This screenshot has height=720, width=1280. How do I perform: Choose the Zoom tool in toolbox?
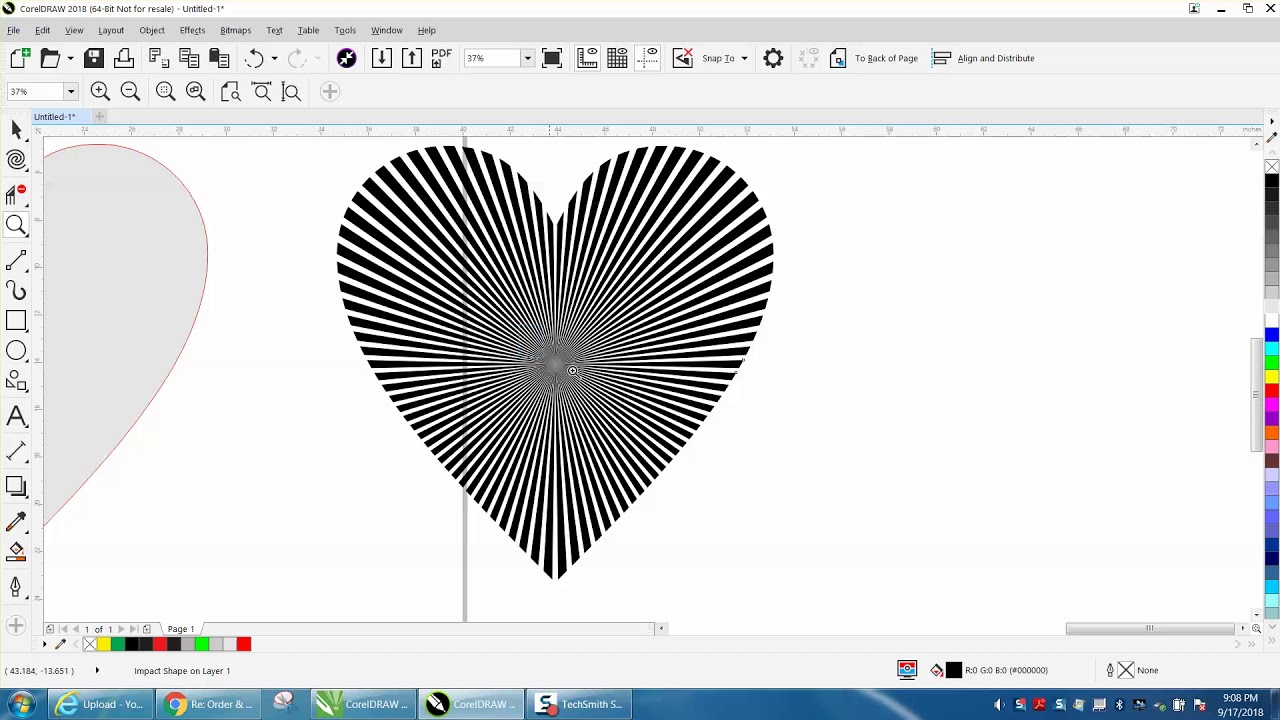point(16,226)
